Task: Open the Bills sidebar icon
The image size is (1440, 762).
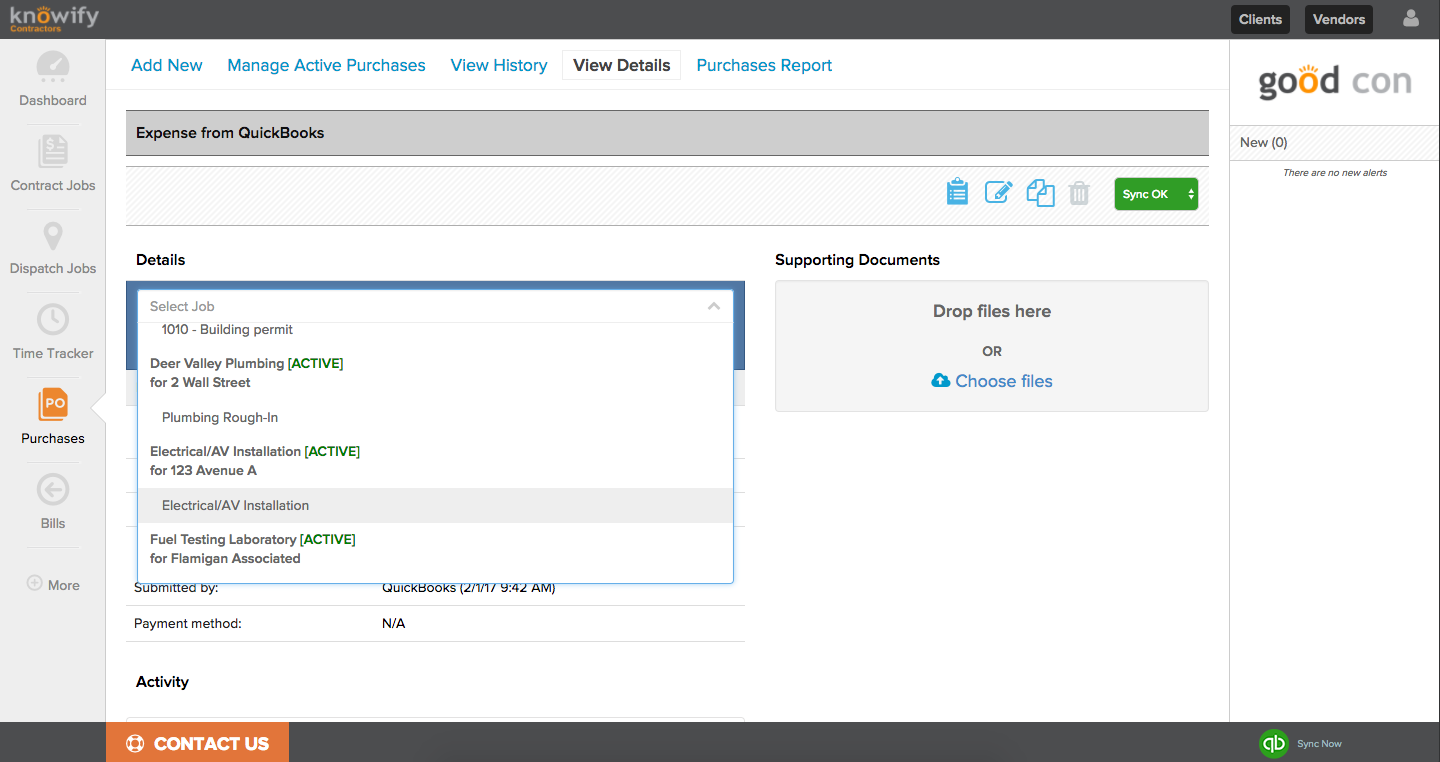Action: [53, 490]
